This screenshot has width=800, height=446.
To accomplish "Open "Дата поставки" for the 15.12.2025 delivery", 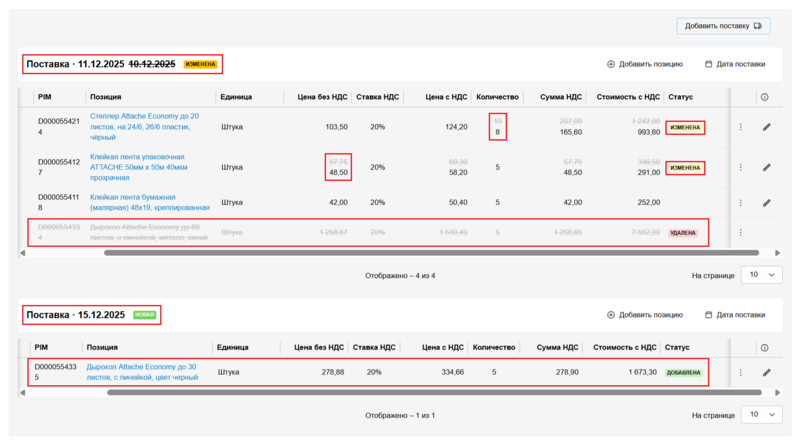I will 735,315.
